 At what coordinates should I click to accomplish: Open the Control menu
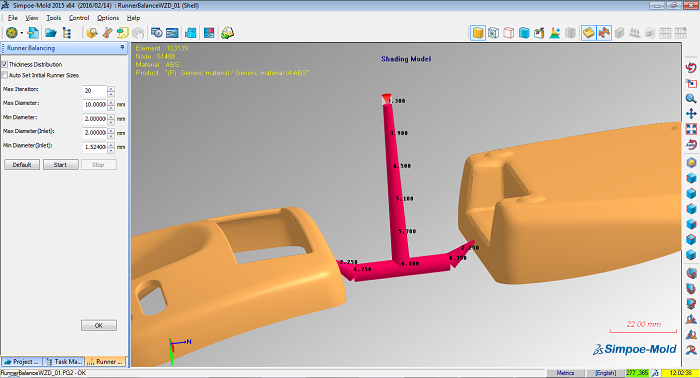pos(79,18)
